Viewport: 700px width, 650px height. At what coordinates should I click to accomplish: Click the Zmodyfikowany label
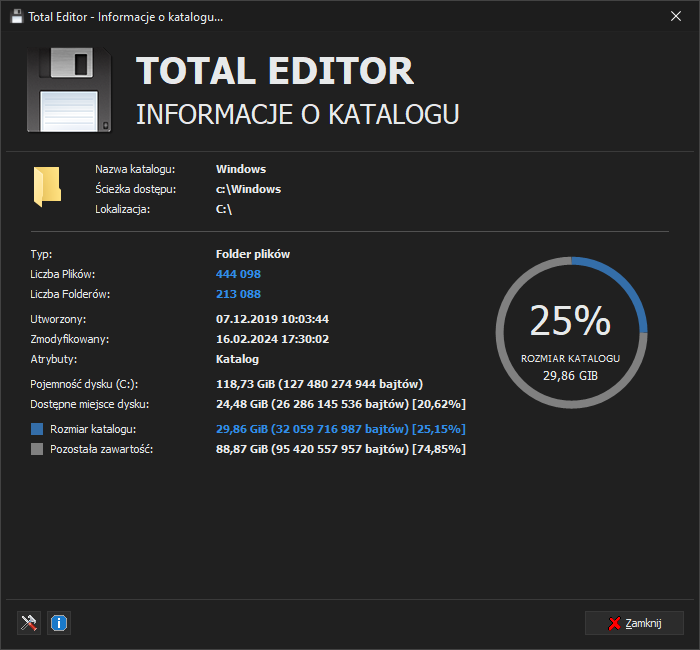point(70,339)
